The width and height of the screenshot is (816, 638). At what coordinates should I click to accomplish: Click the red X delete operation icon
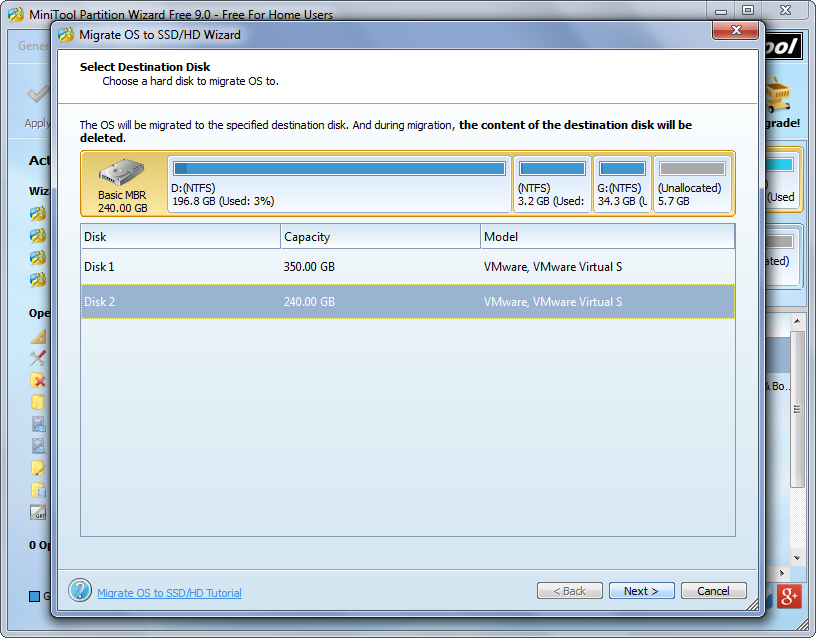click(38, 380)
